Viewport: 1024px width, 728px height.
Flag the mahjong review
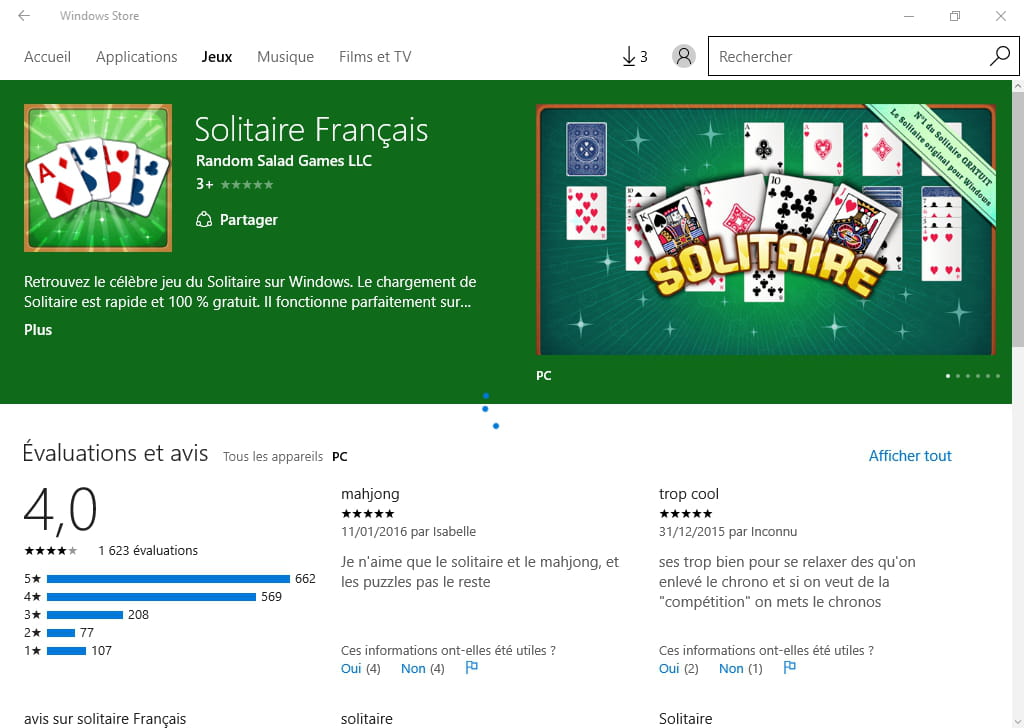coord(472,667)
